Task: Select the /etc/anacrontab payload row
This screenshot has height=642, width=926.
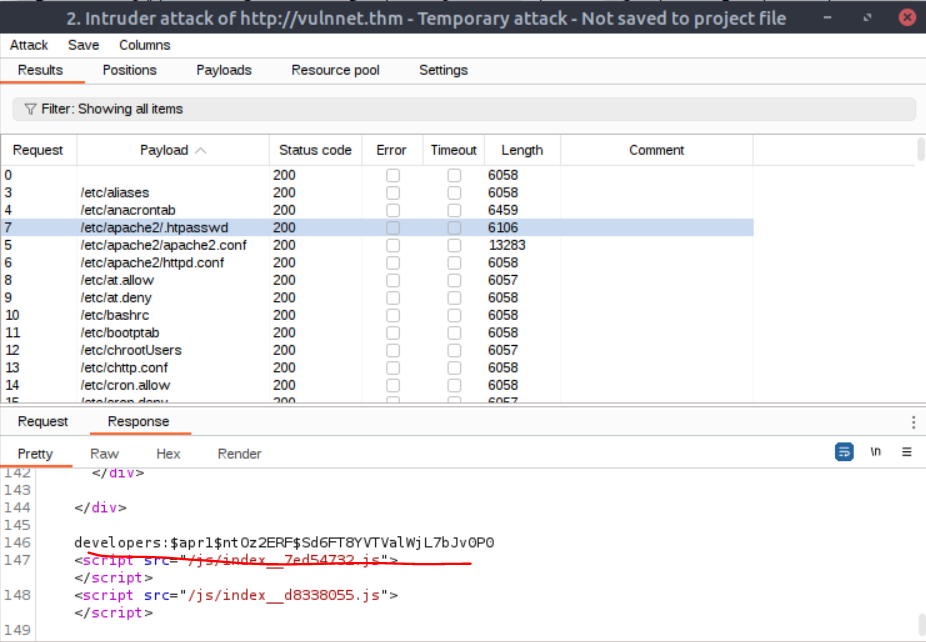Action: click(377, 210)
